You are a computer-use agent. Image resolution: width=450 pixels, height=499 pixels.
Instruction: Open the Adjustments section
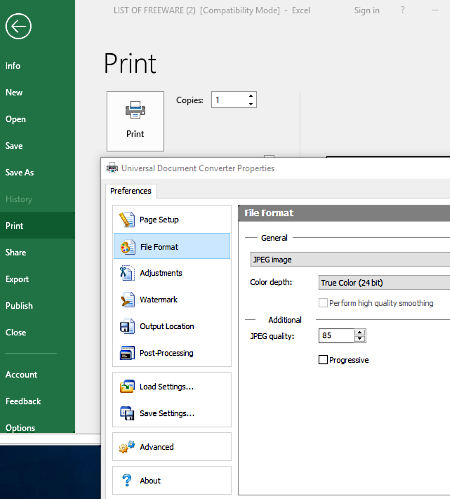pyautogui.click(x=172, y=273)
